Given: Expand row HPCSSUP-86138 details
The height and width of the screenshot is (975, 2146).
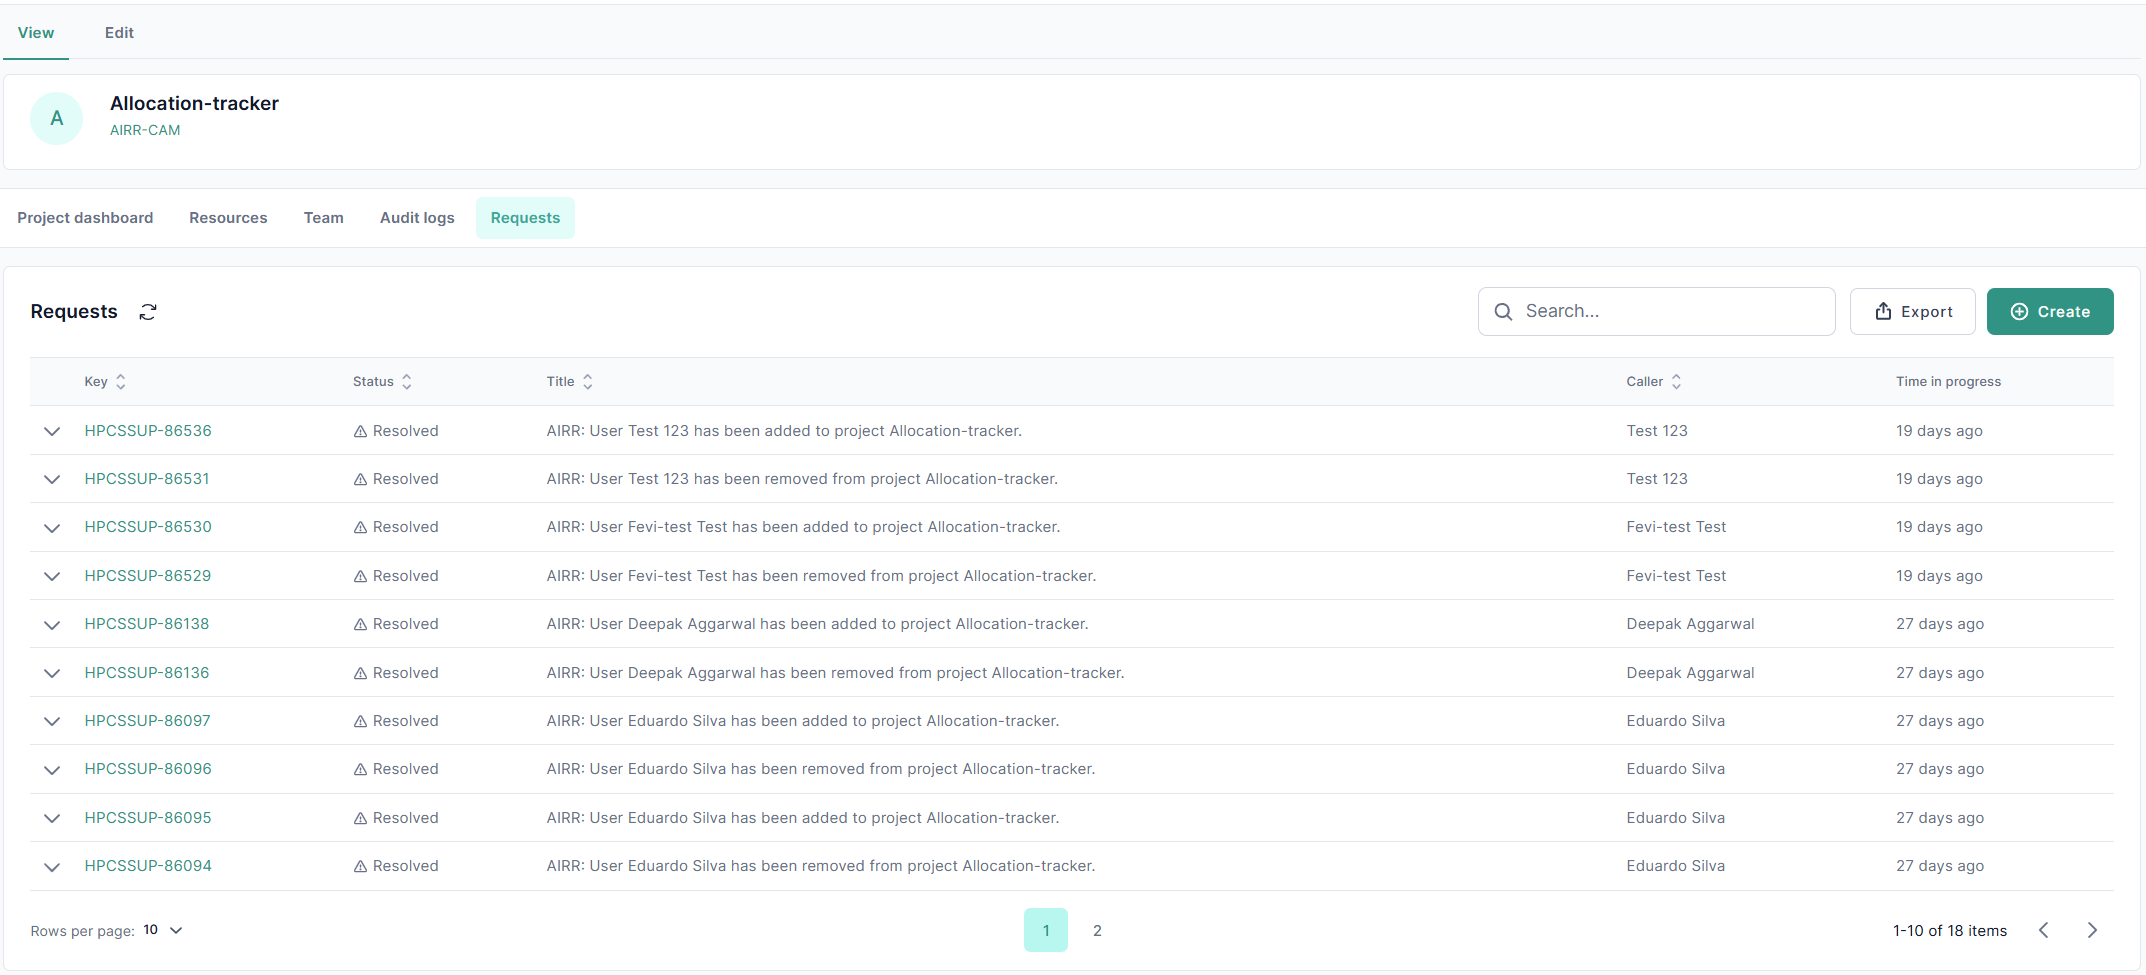Looking at the screenshot, I should pos(52,625).
